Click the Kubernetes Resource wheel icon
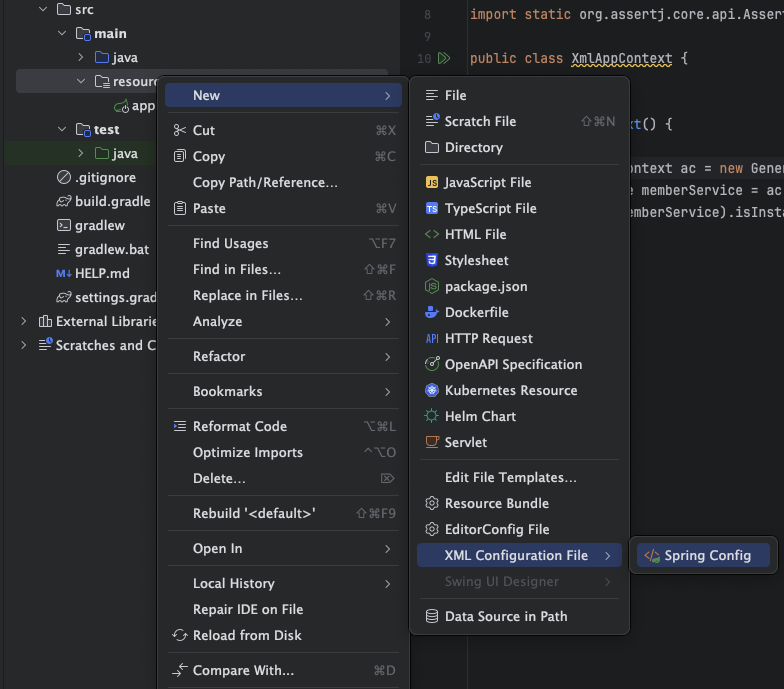The image size is (784, 689). 432,390
